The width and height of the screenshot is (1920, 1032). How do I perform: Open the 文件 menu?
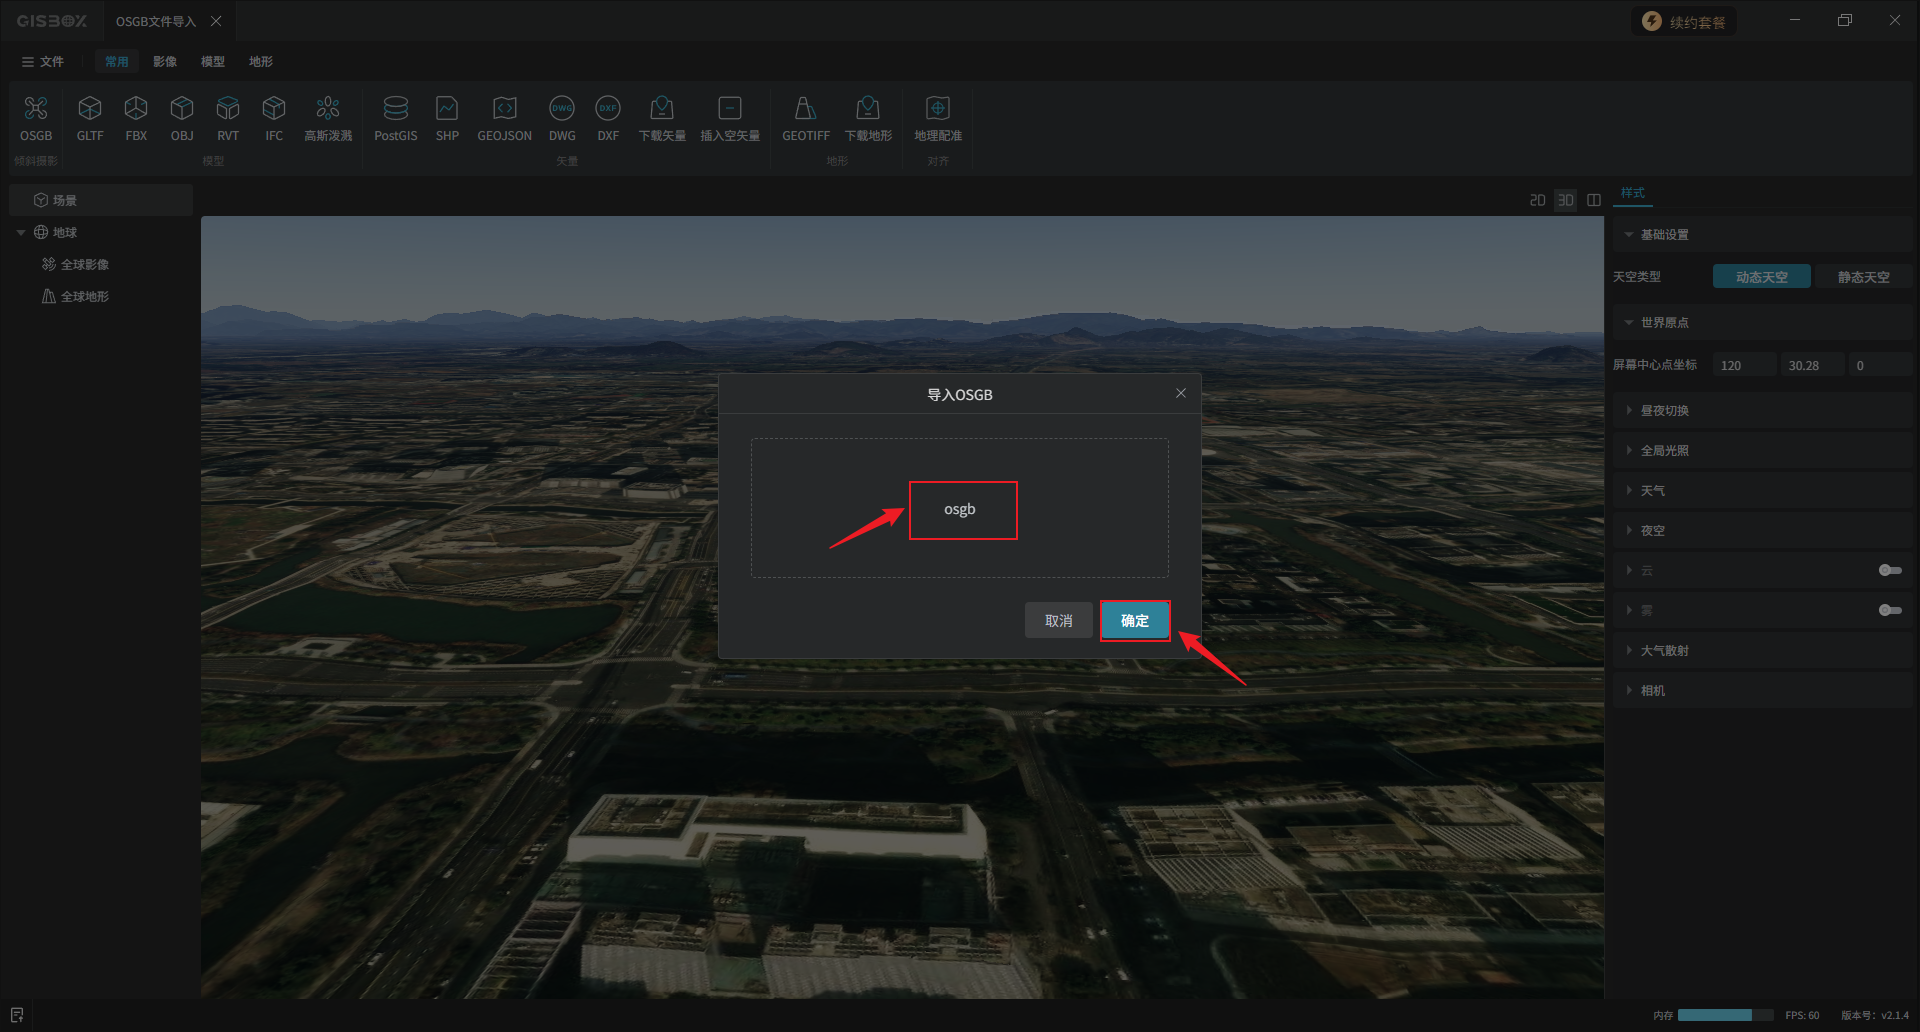coord(43,62)
